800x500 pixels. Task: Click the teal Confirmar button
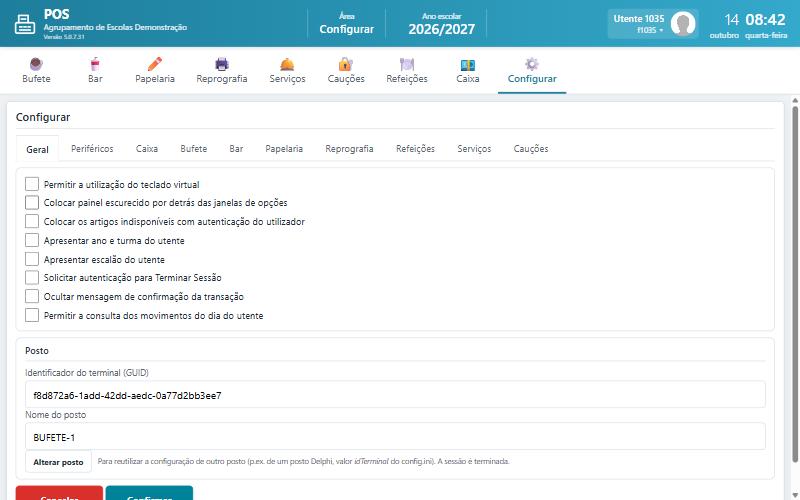(x=149, y=493)
